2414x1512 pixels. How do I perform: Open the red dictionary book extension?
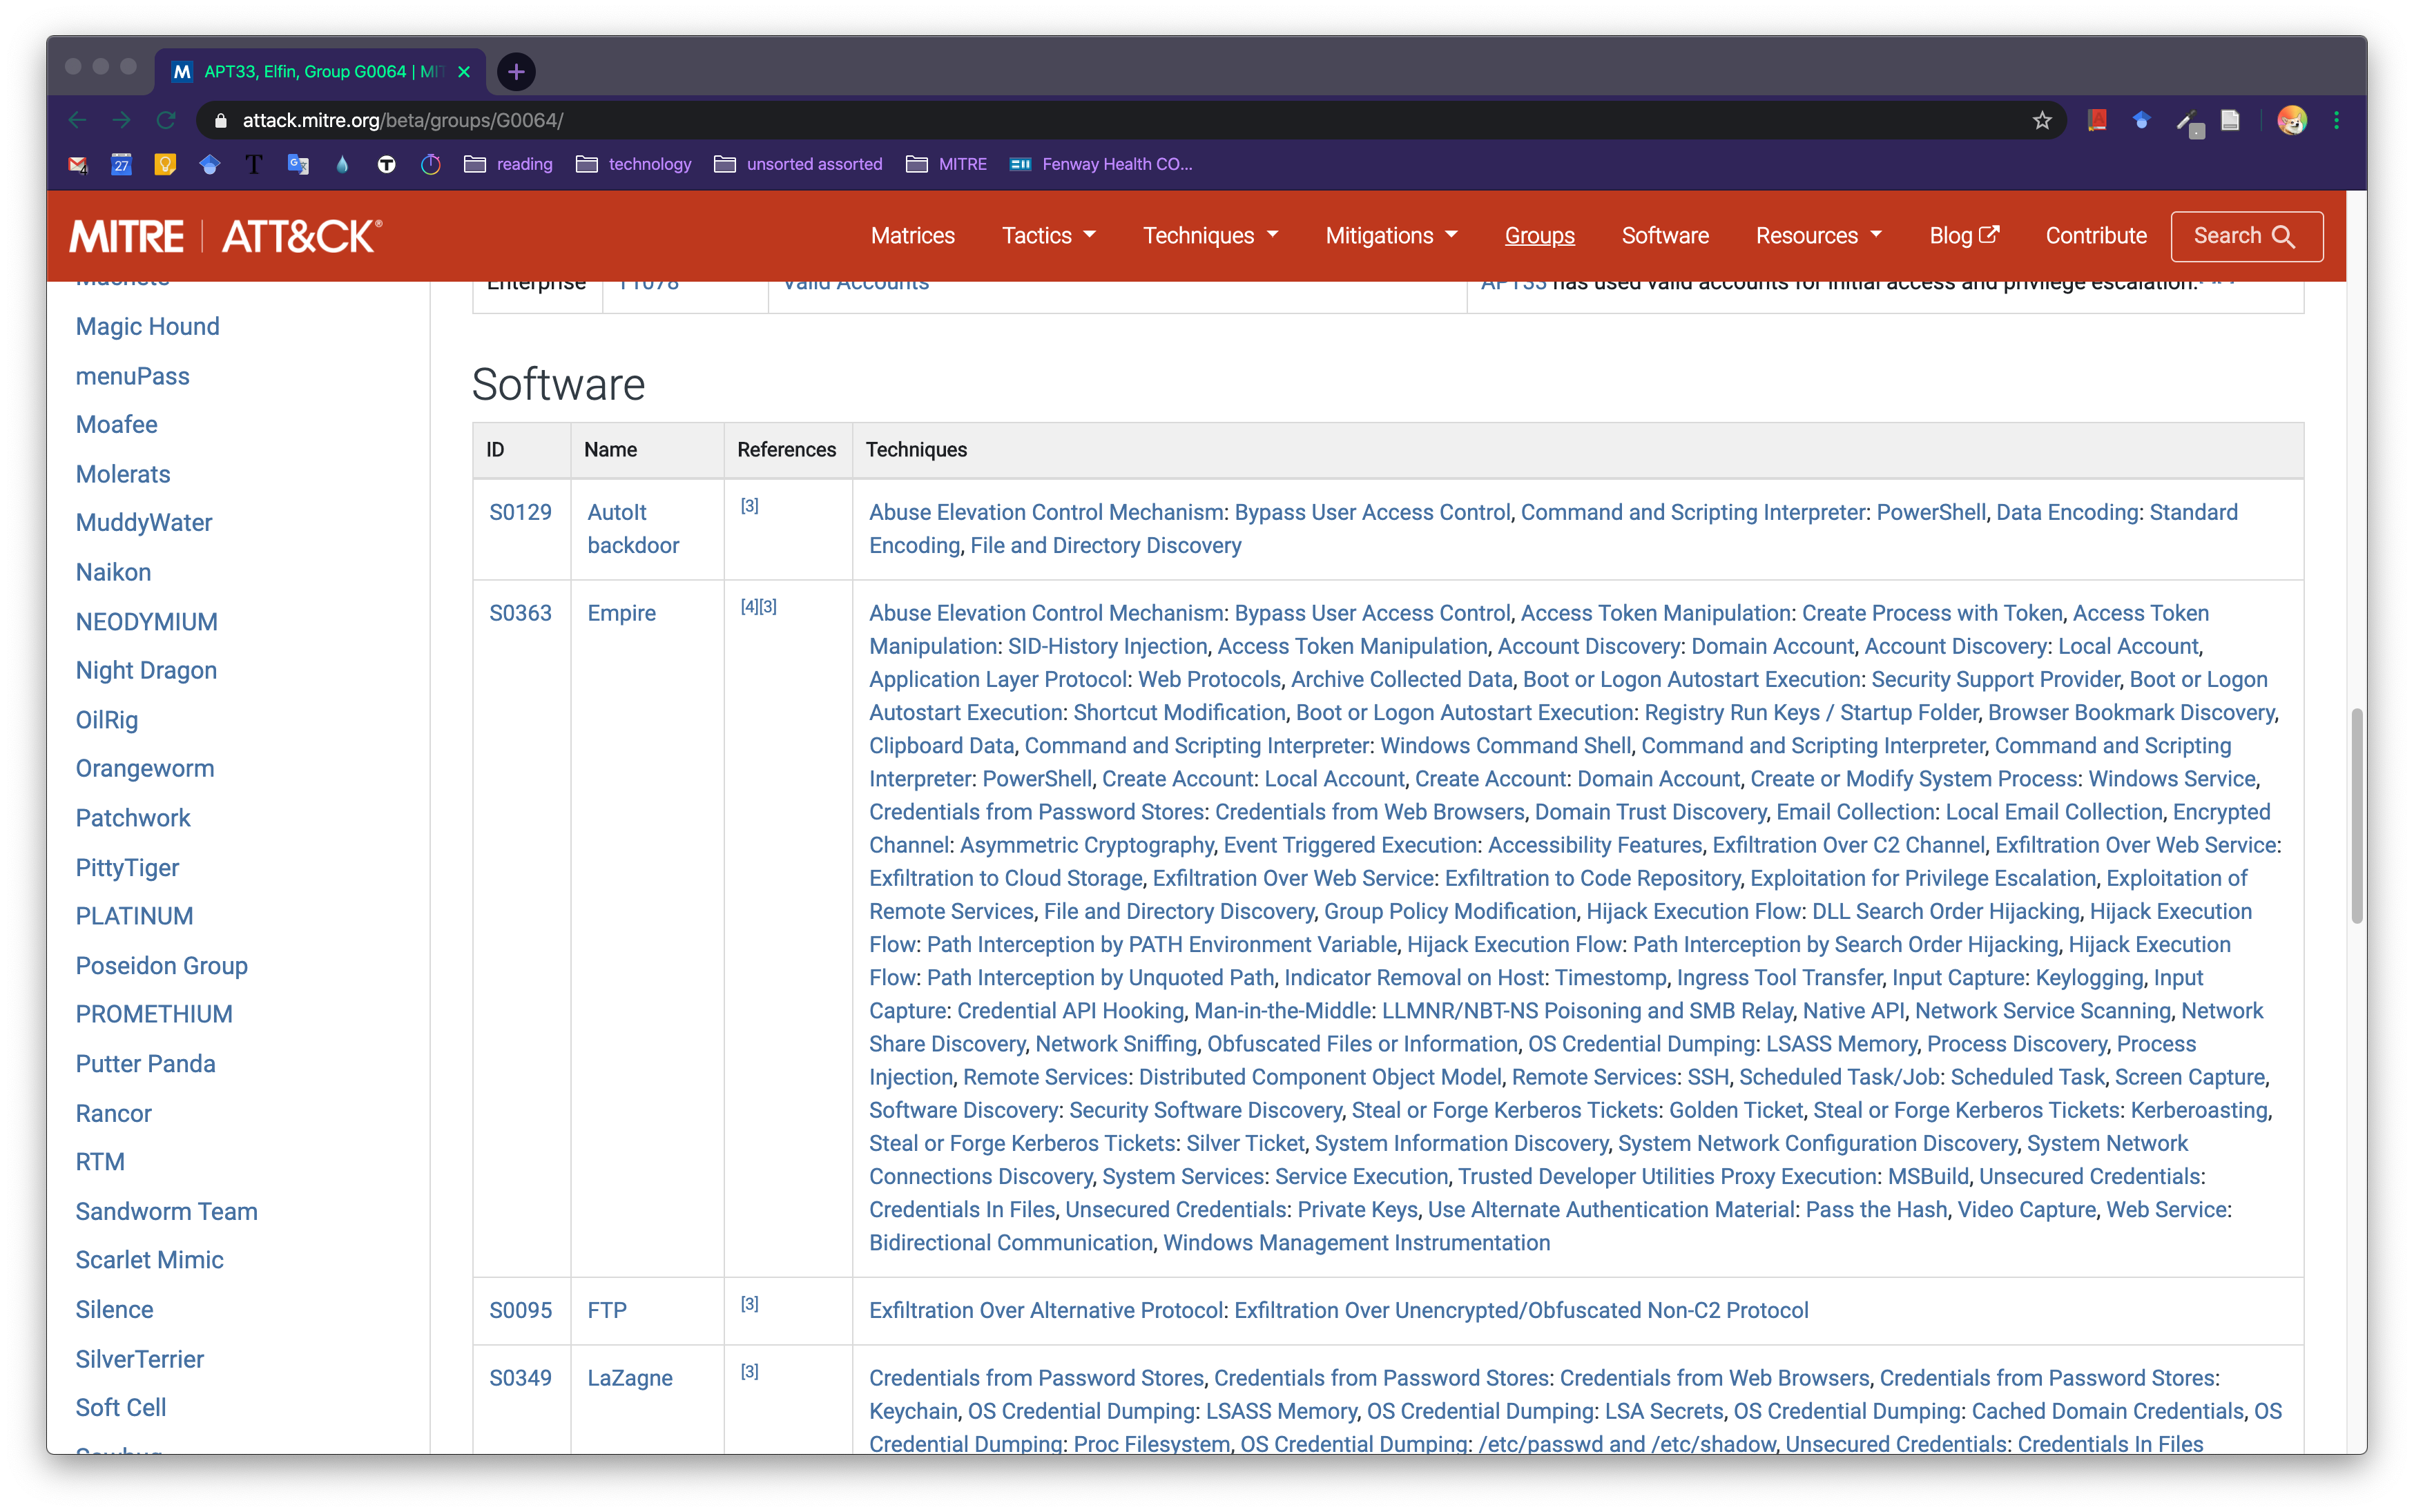point(2097,120)
